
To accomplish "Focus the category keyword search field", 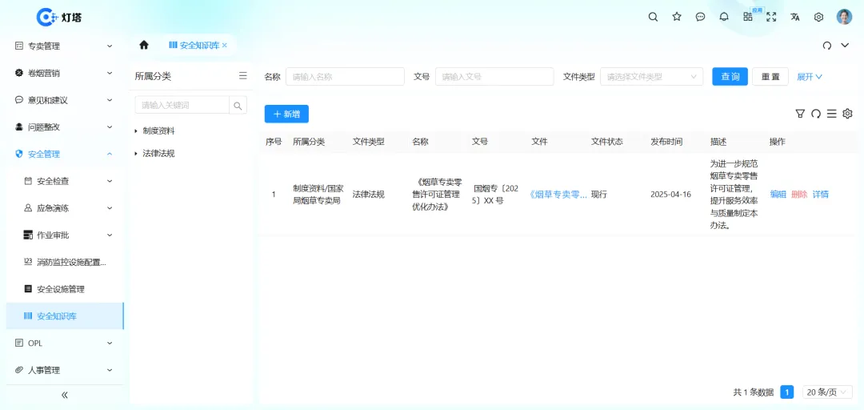I will (x=182, y=105).
